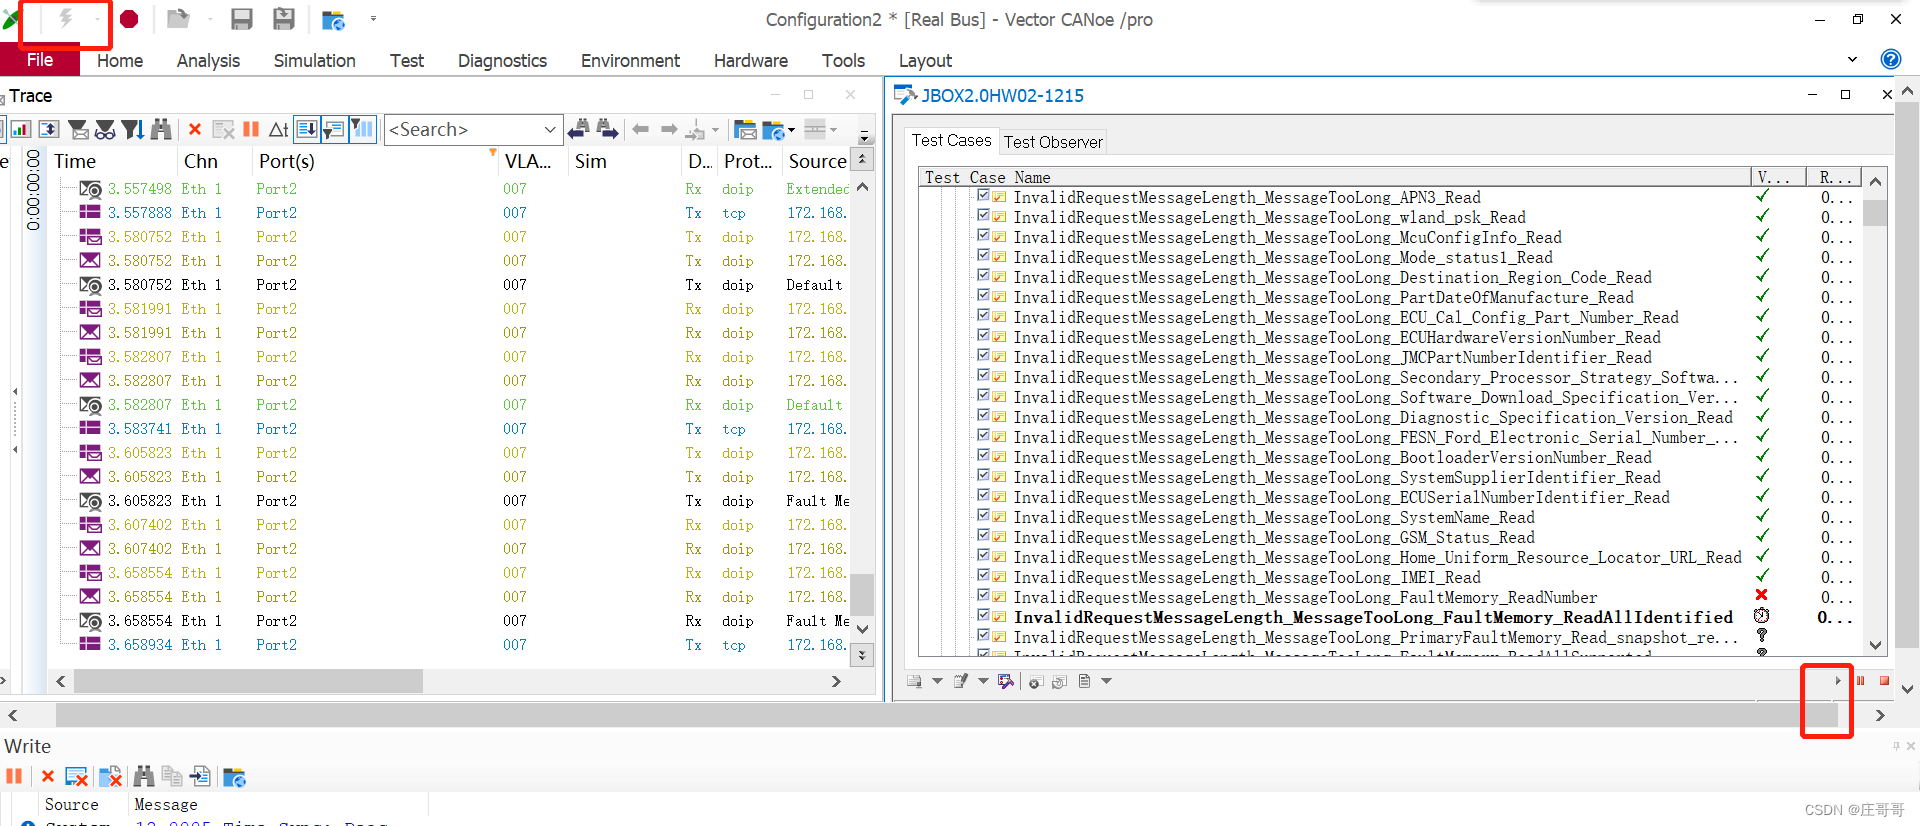Uncheck MessageTooLong_McuConfigInfo_Read checkbox
Viewport: 1920px width, 826px height.
pos(984,236)
